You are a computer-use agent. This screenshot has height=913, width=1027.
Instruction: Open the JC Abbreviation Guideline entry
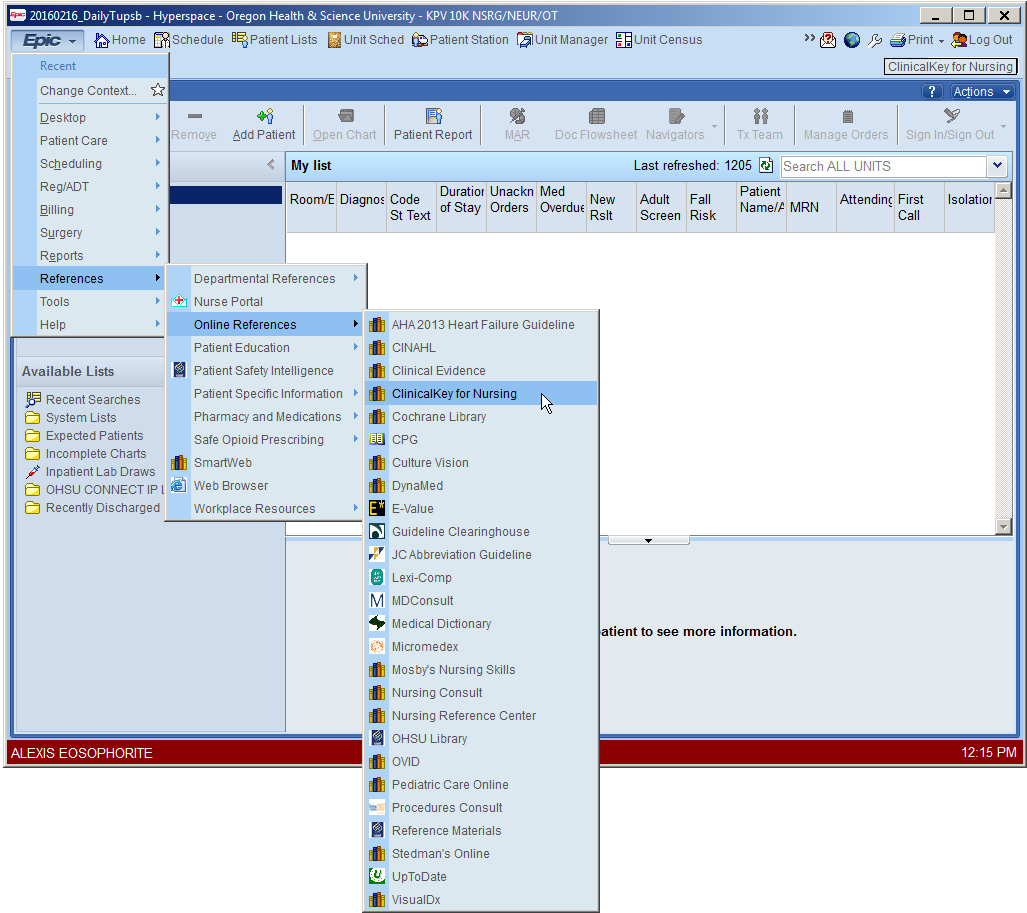pyautogui.click(x=481, y=555)
